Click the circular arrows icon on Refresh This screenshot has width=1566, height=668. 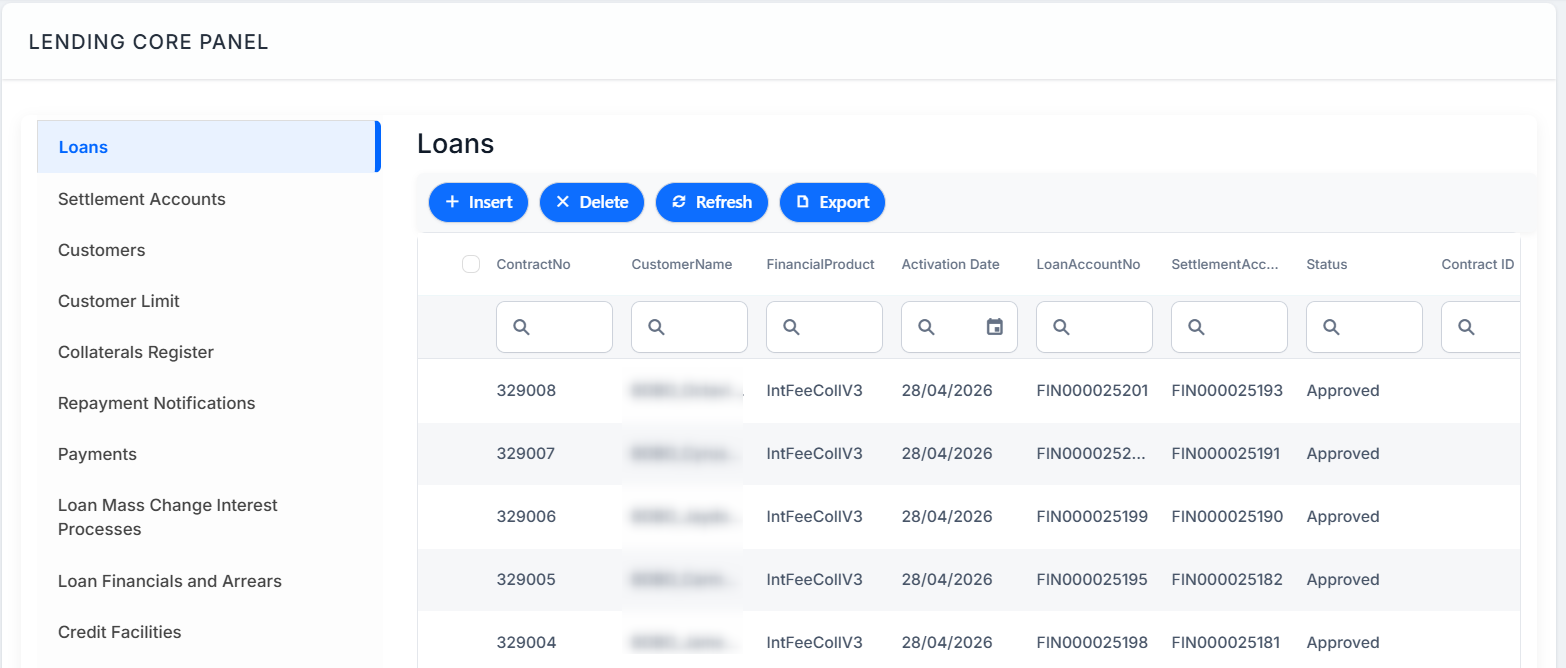click(679, 202)
